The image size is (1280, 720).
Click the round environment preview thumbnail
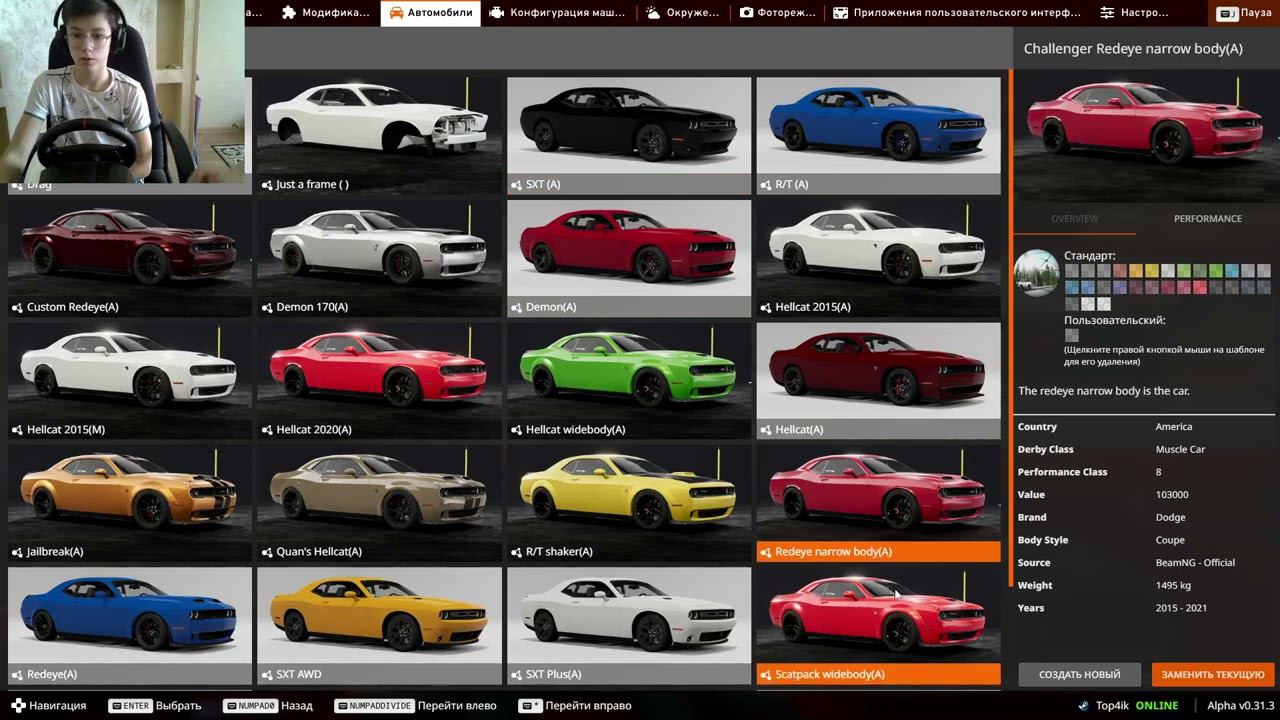pyautogui.click(x=1036, y=272)
